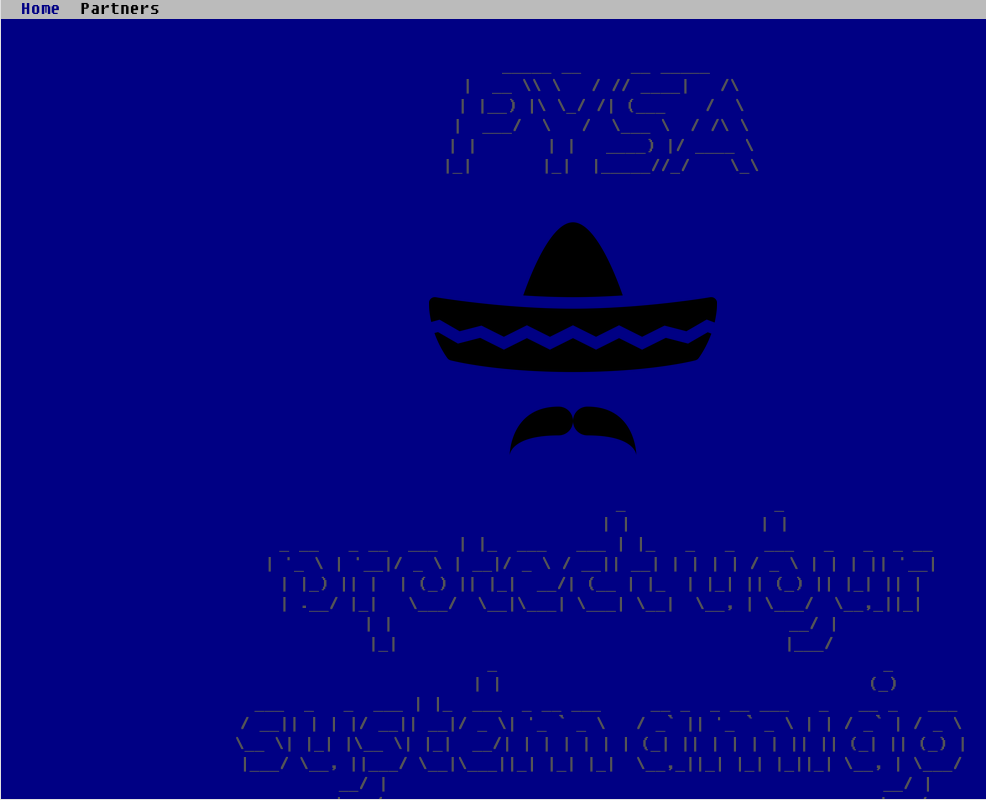
Task: Click the PYSA ASCII art title
Action: [600, 120]
